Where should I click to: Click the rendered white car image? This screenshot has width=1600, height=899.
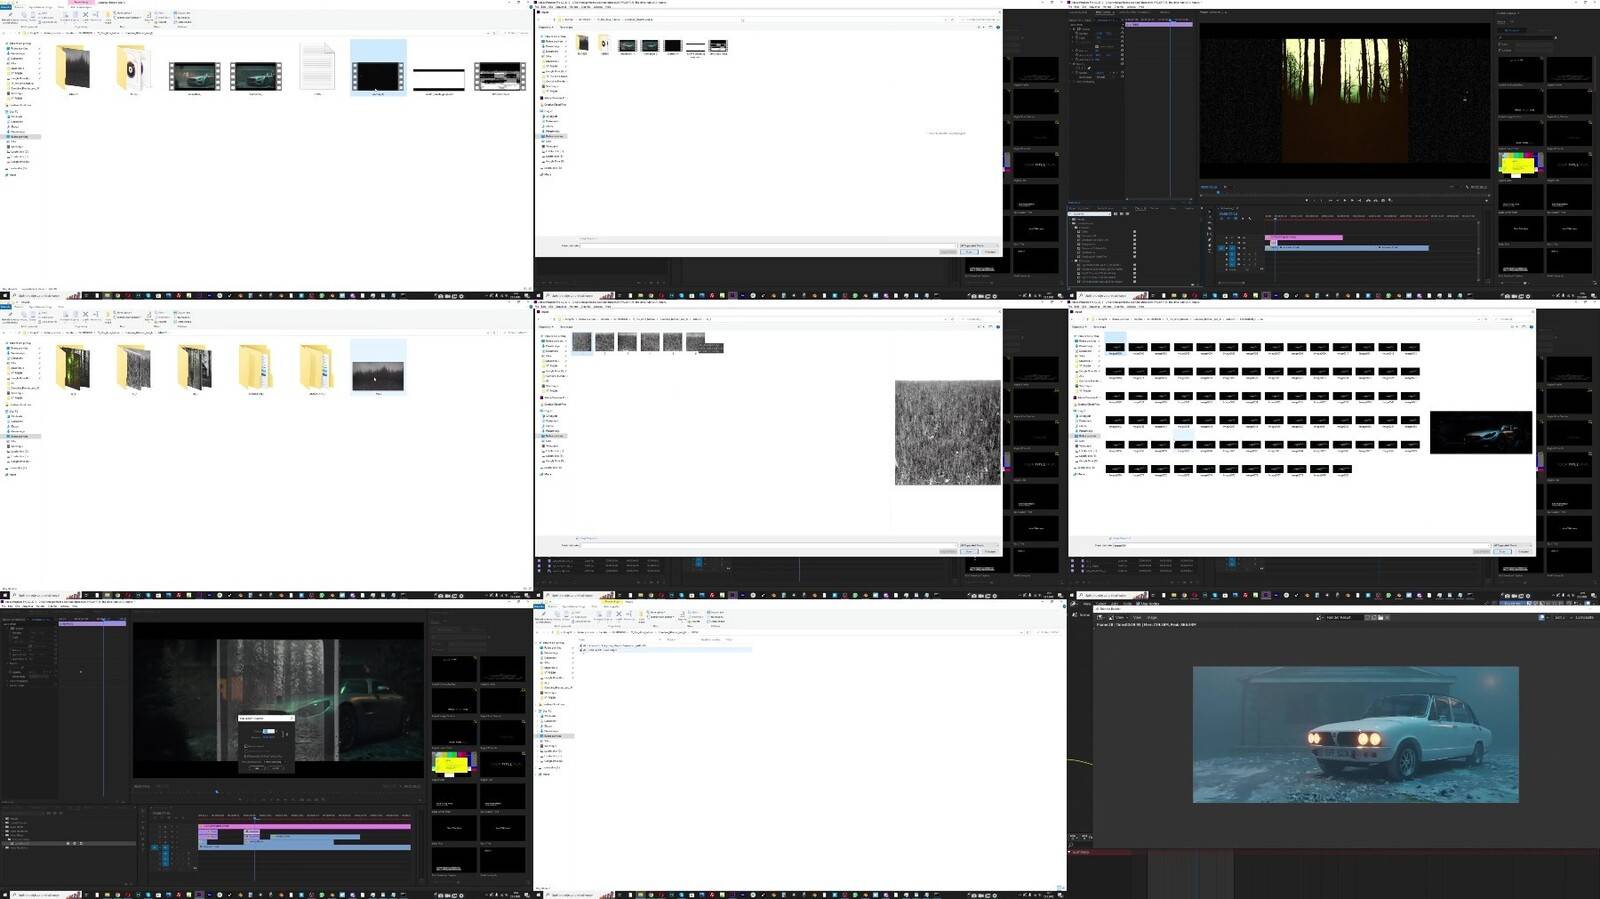(1355, 734)
